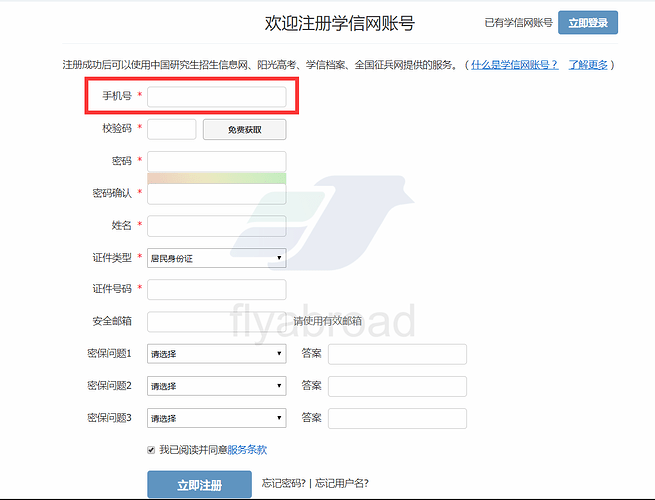Click the 密码确认 confirm password field
Viewport: 655px width, 500px height.
(217, 194)
